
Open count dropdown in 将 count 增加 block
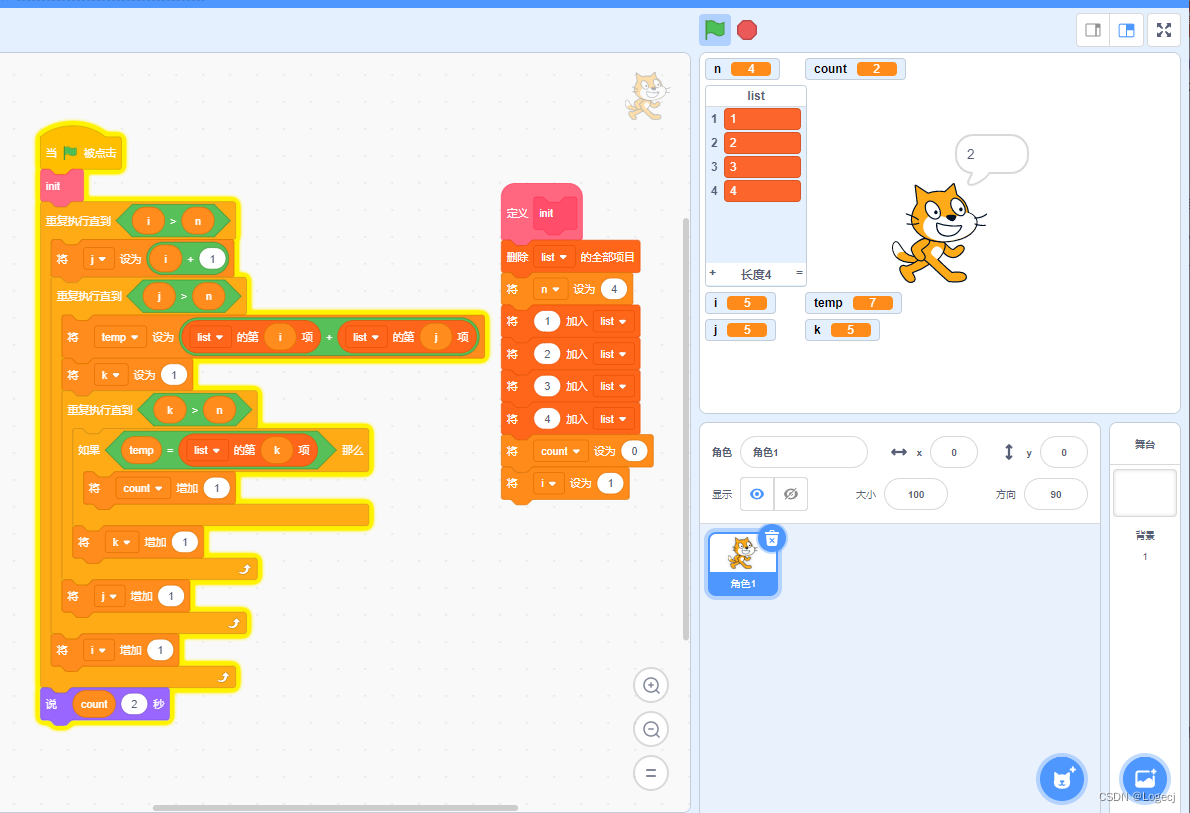[x=143, y=488]
